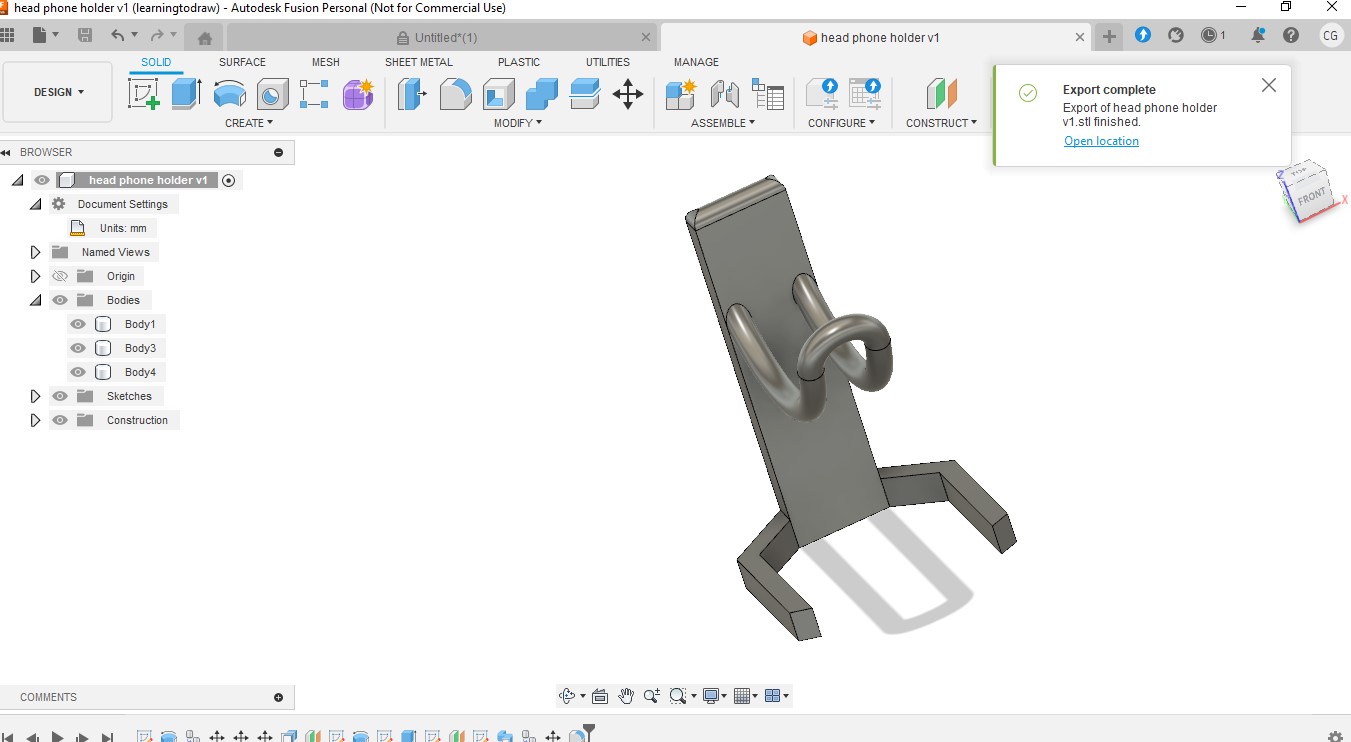This screenshot has width=1351, height=742.
Task: Click the FRONT face of ViewCube
Action: [x=1311, y=196]
